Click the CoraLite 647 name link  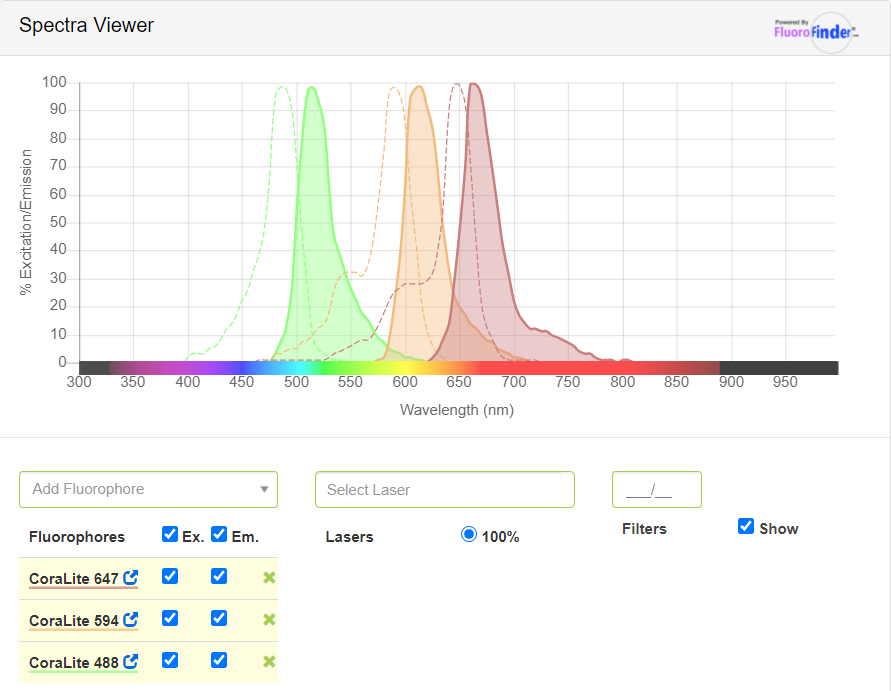click(x=74, y=579)
